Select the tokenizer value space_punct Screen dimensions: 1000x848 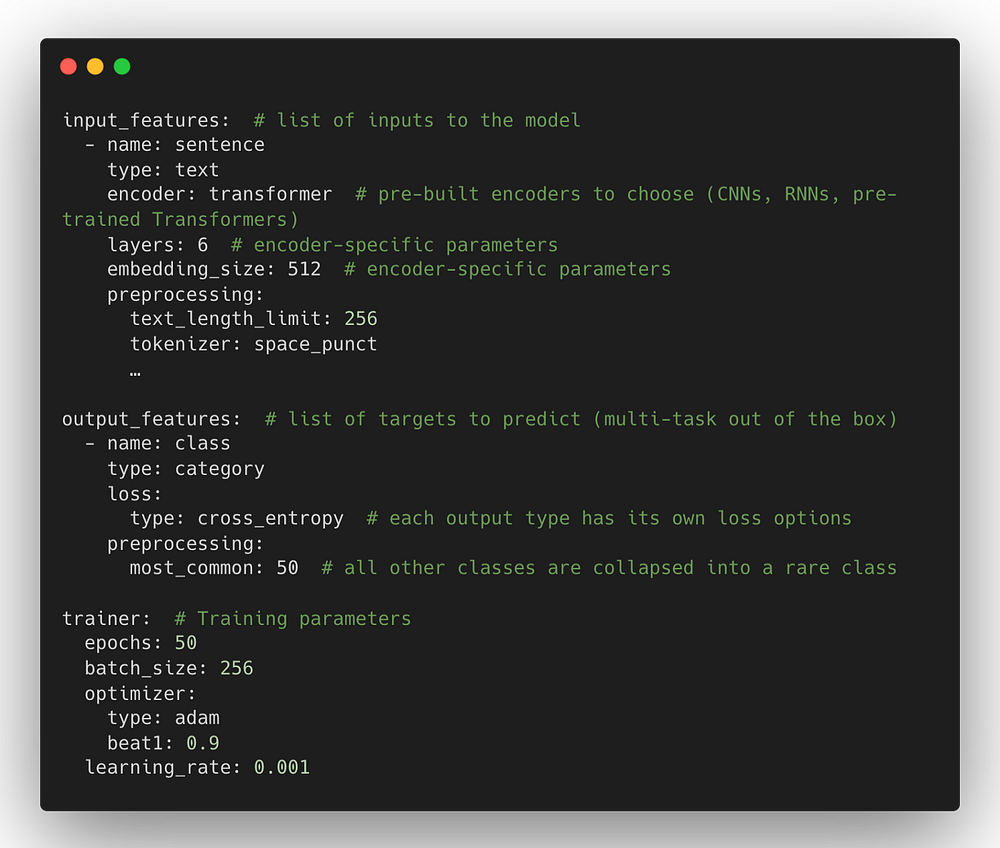tap(315, 344)
